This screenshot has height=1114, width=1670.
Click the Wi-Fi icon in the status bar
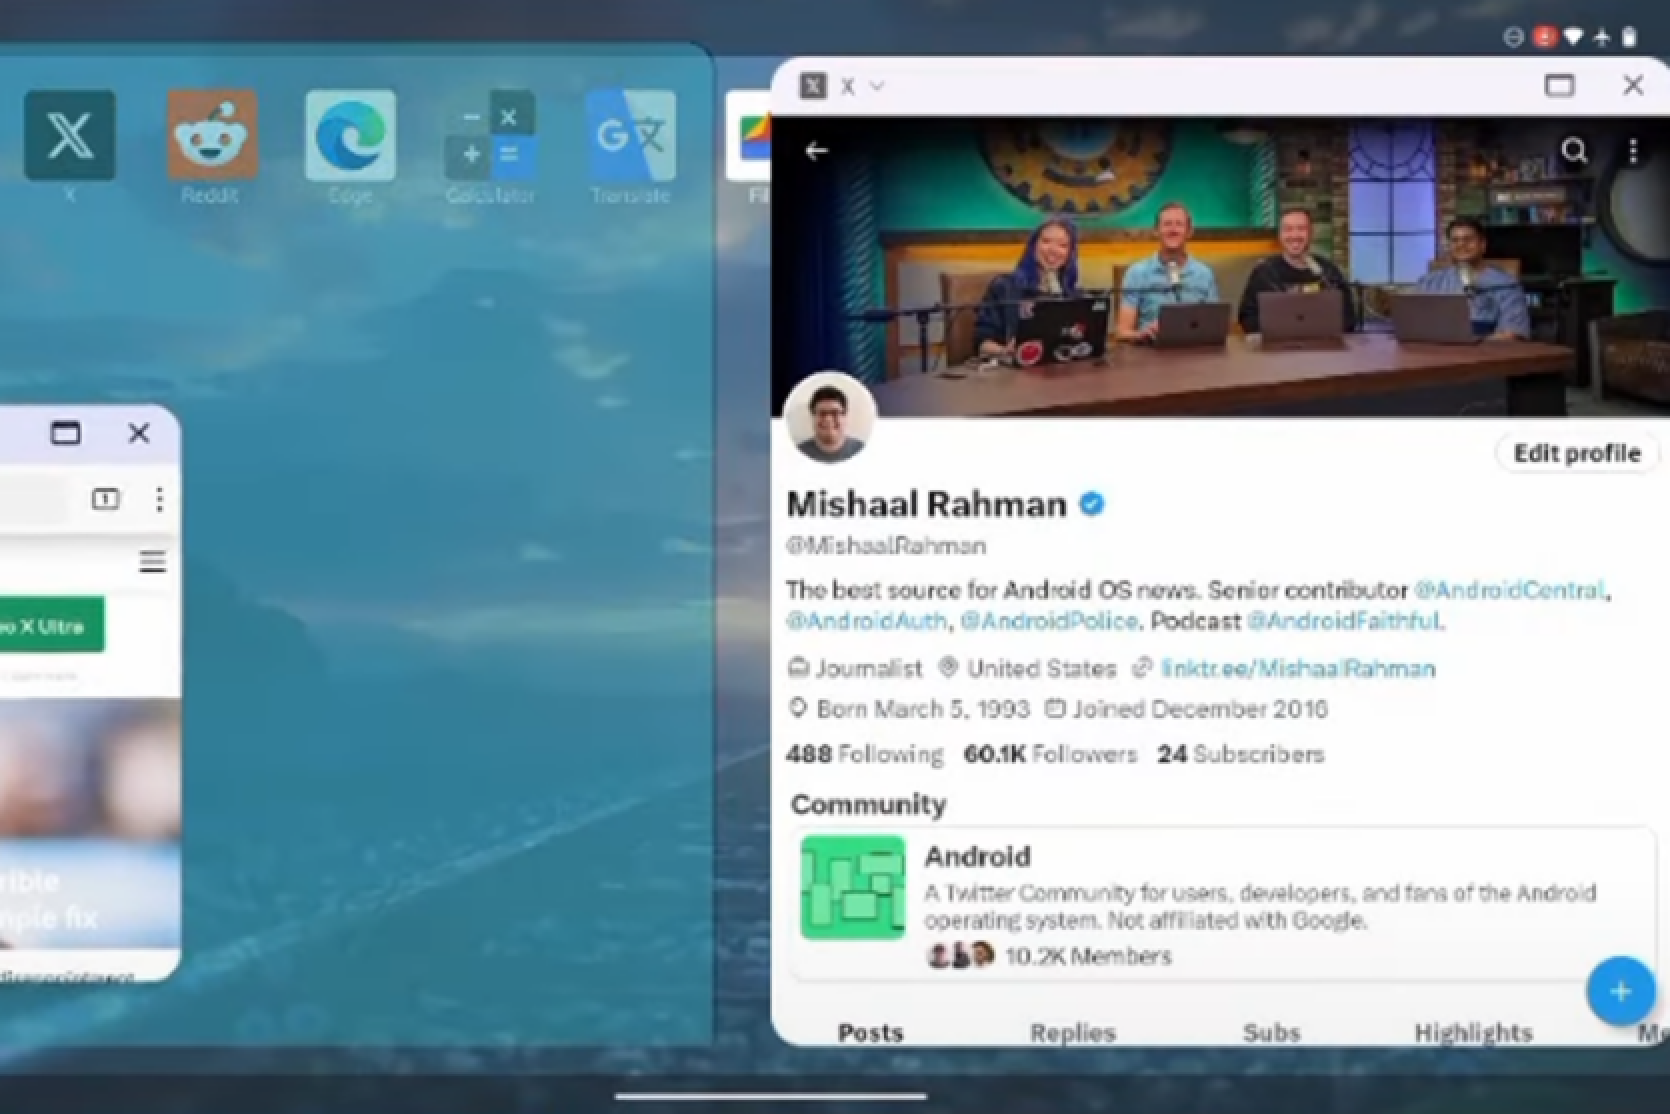[1573, 37]
